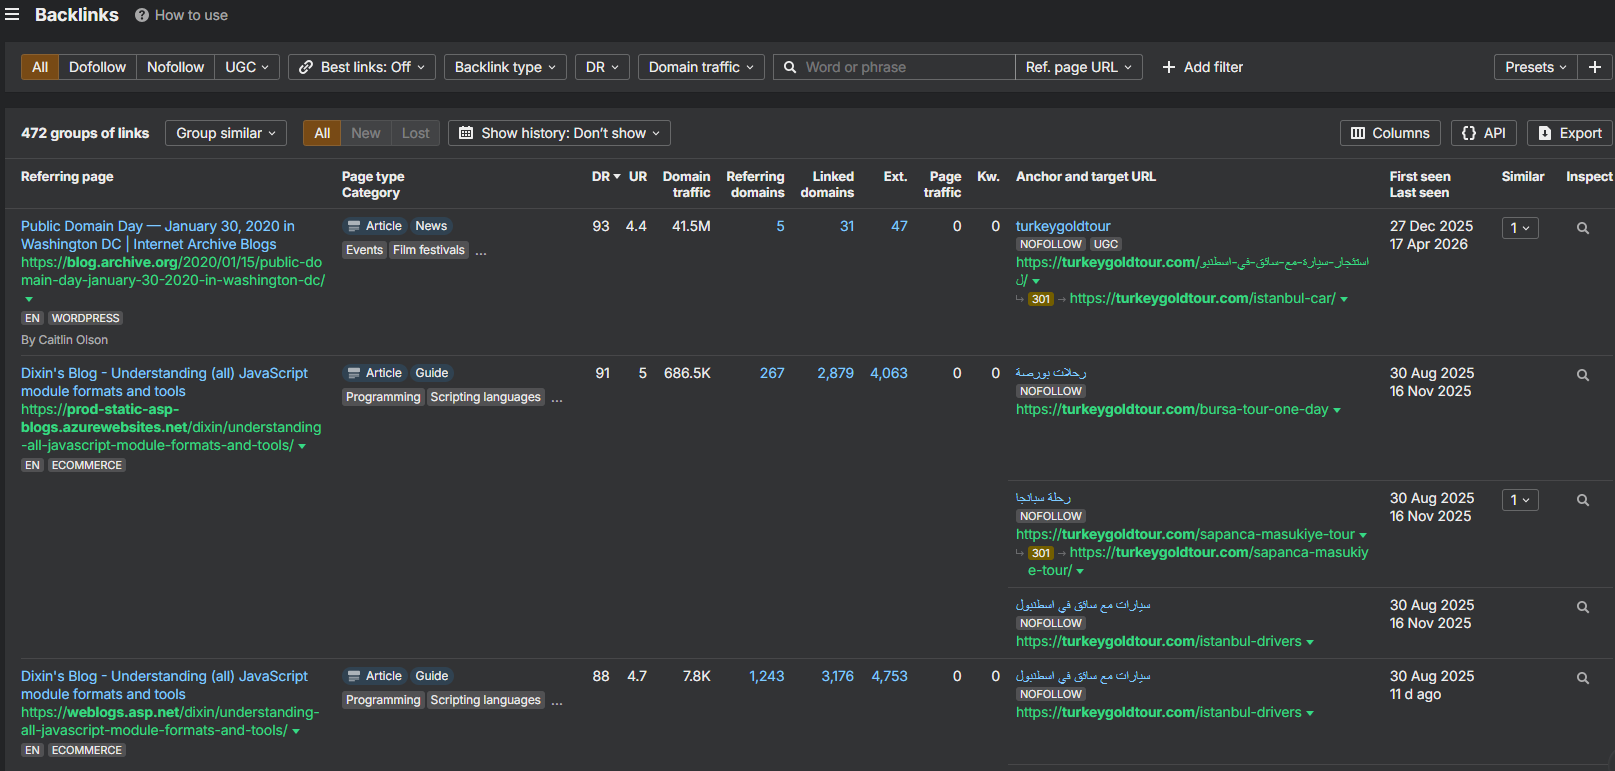Expand the blog.archive.org URL caret
Image resolution: width=1615 pixels, height=771 pixels.
coord(29,299)
